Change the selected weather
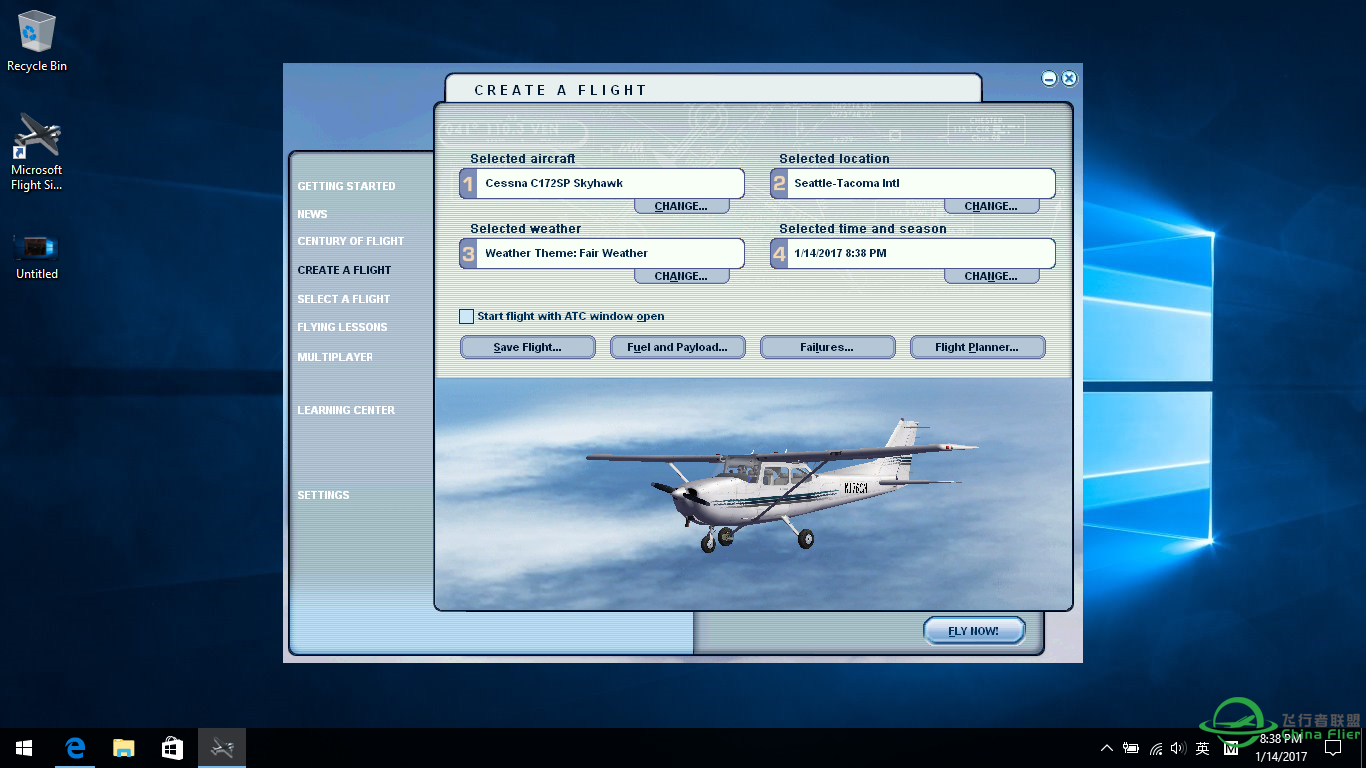 (681, 276)
